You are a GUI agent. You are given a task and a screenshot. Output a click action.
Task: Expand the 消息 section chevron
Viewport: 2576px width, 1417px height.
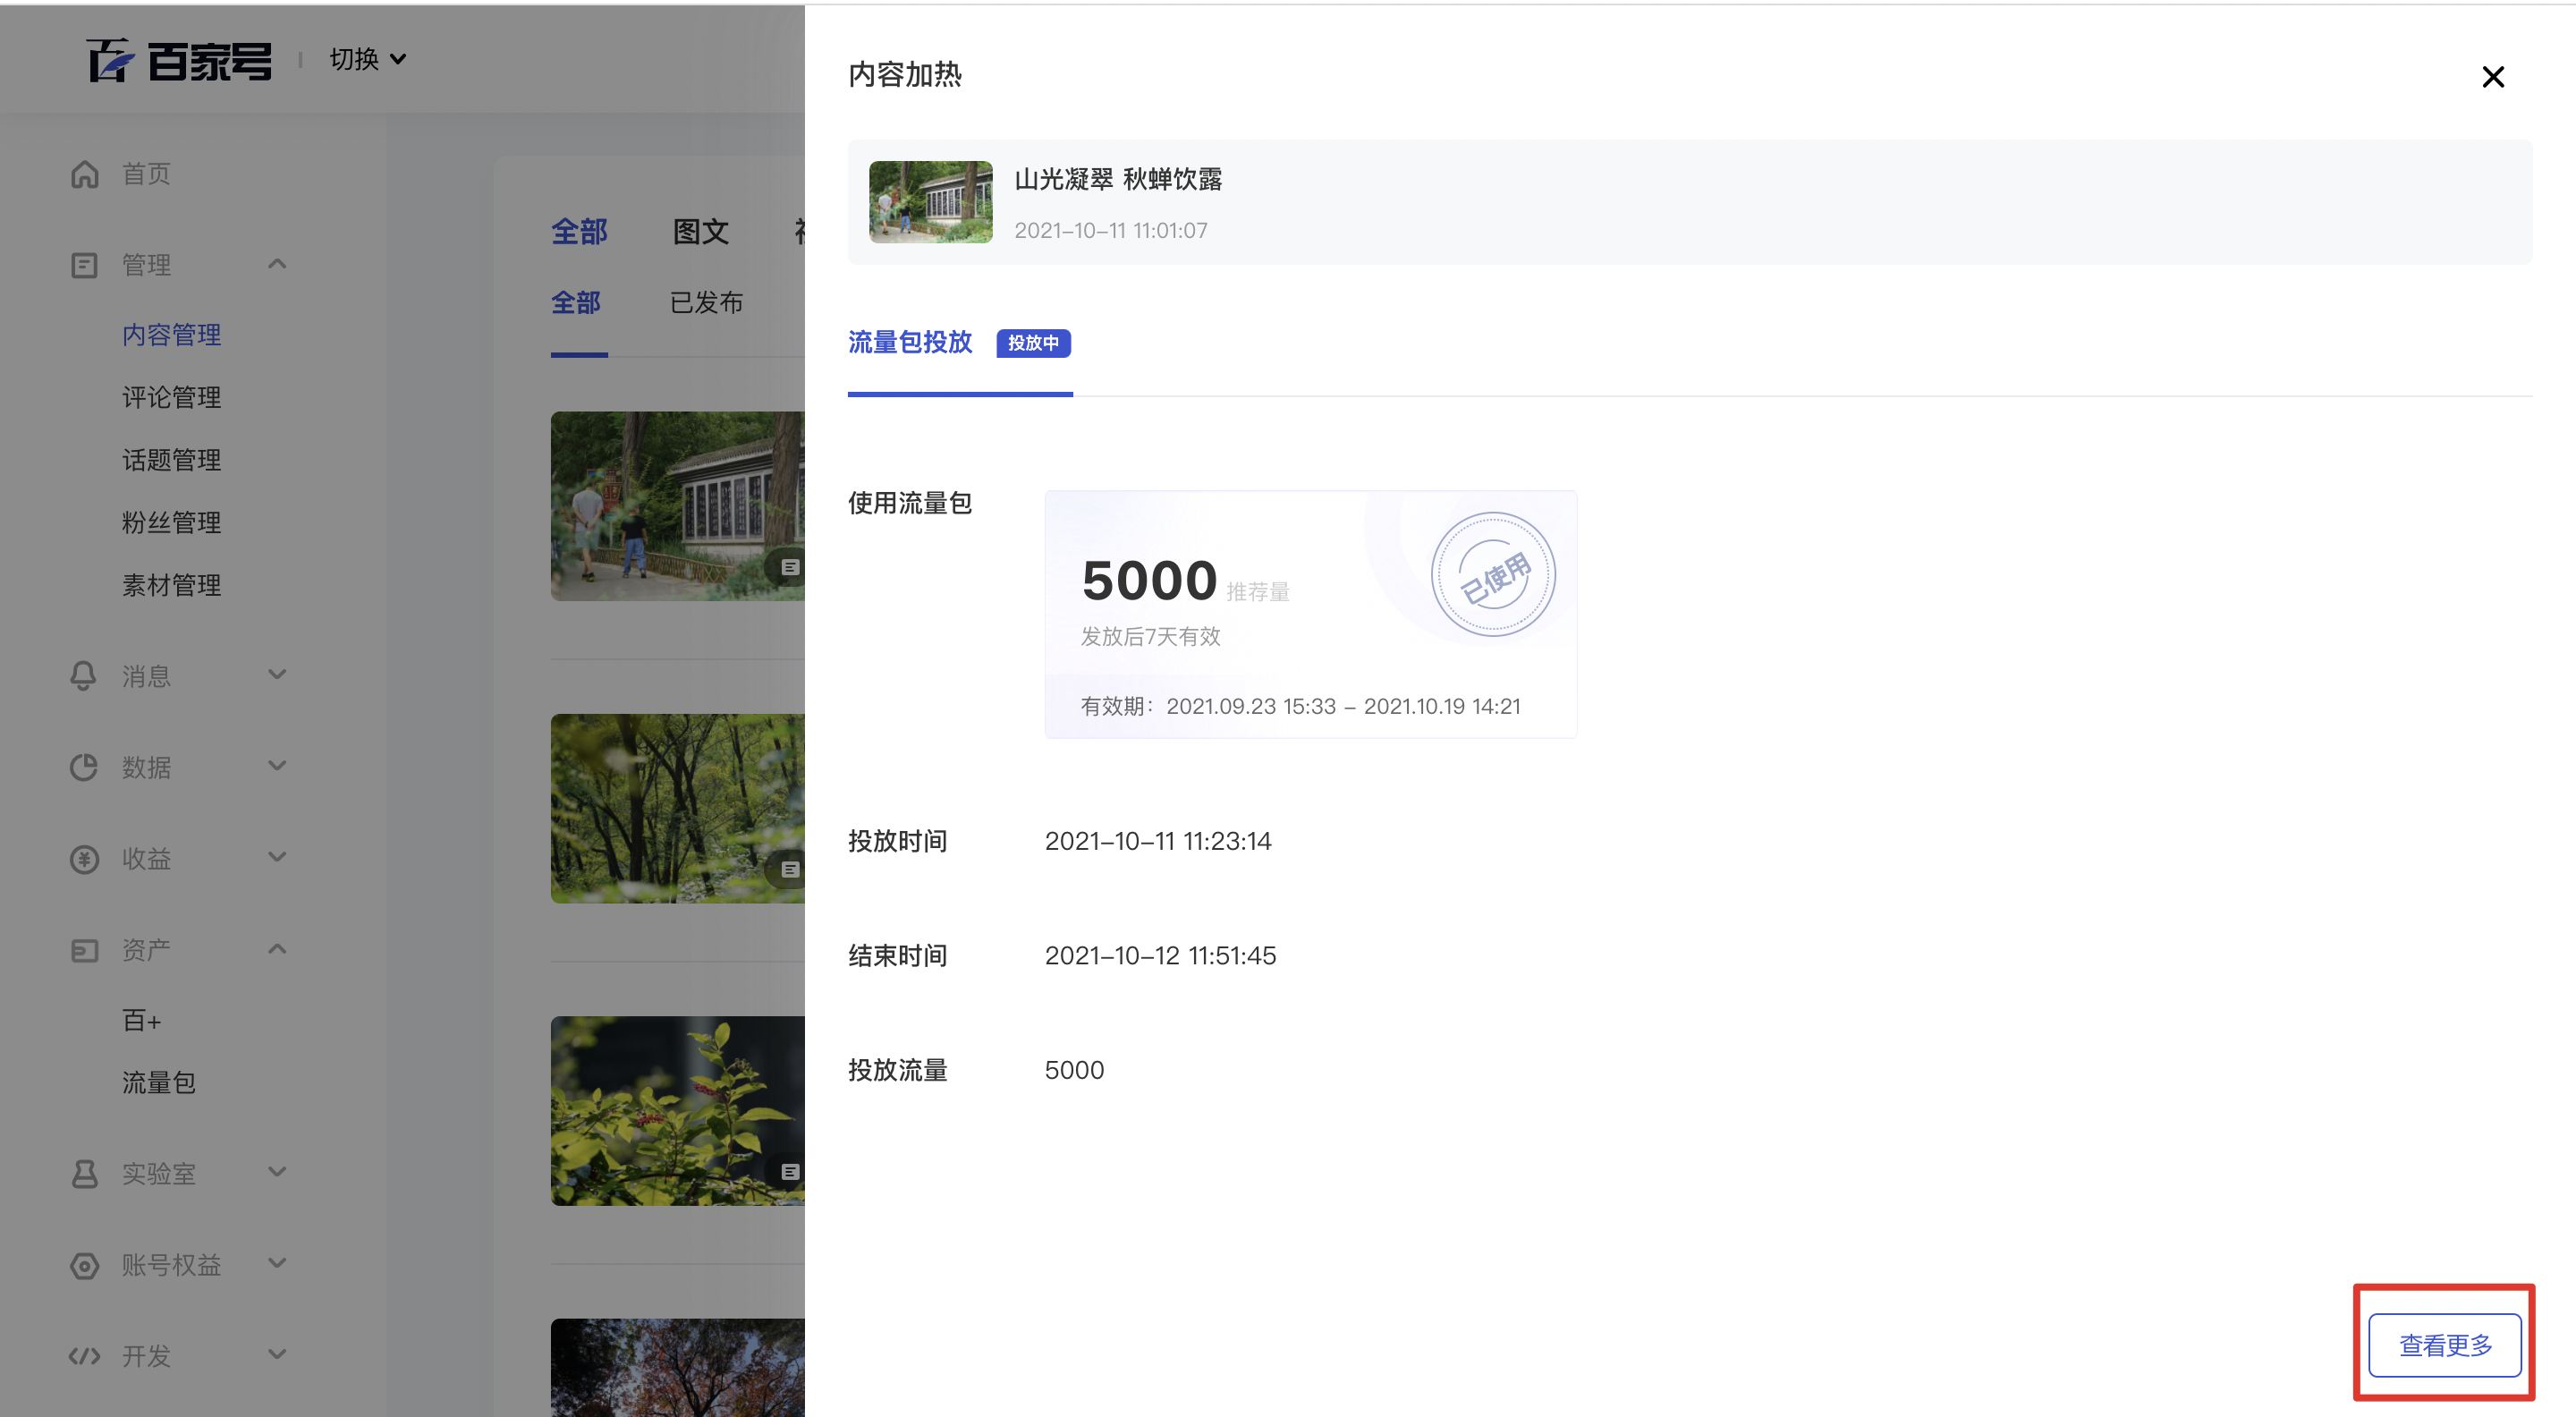point(277,675)
